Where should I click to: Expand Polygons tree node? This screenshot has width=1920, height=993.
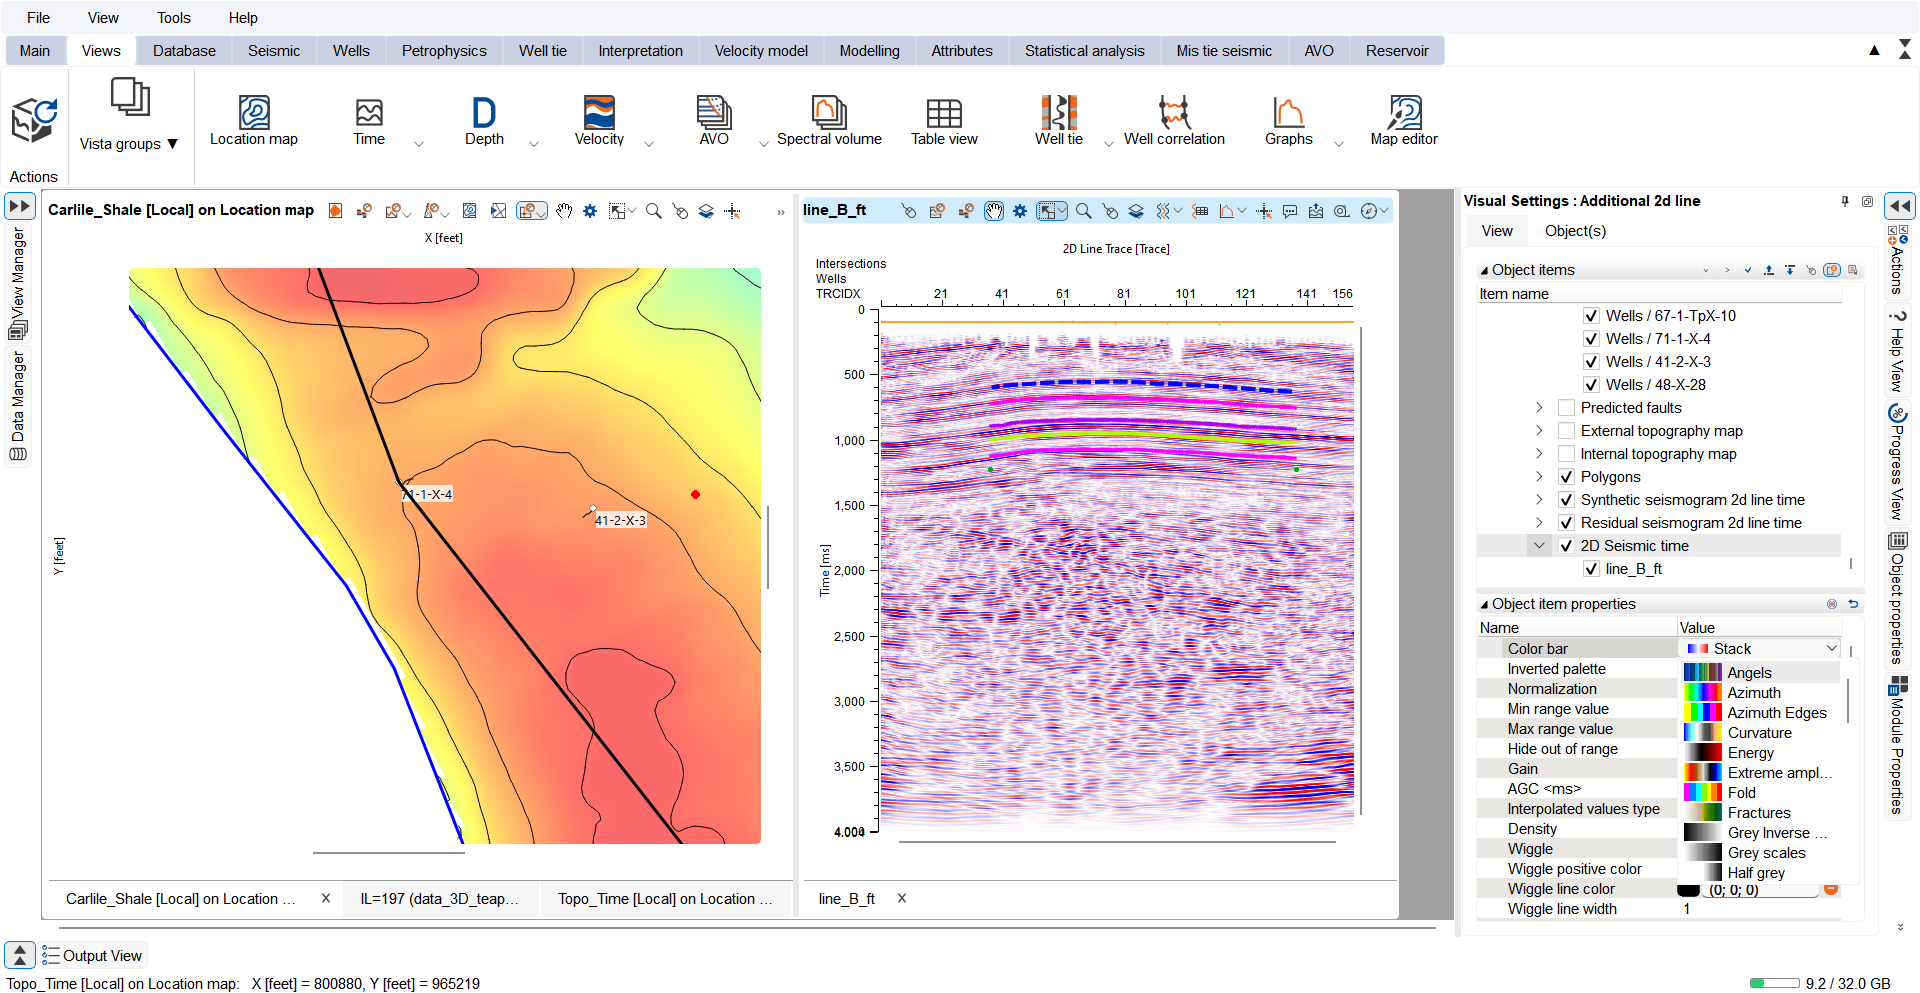(x=1539, y=477)
